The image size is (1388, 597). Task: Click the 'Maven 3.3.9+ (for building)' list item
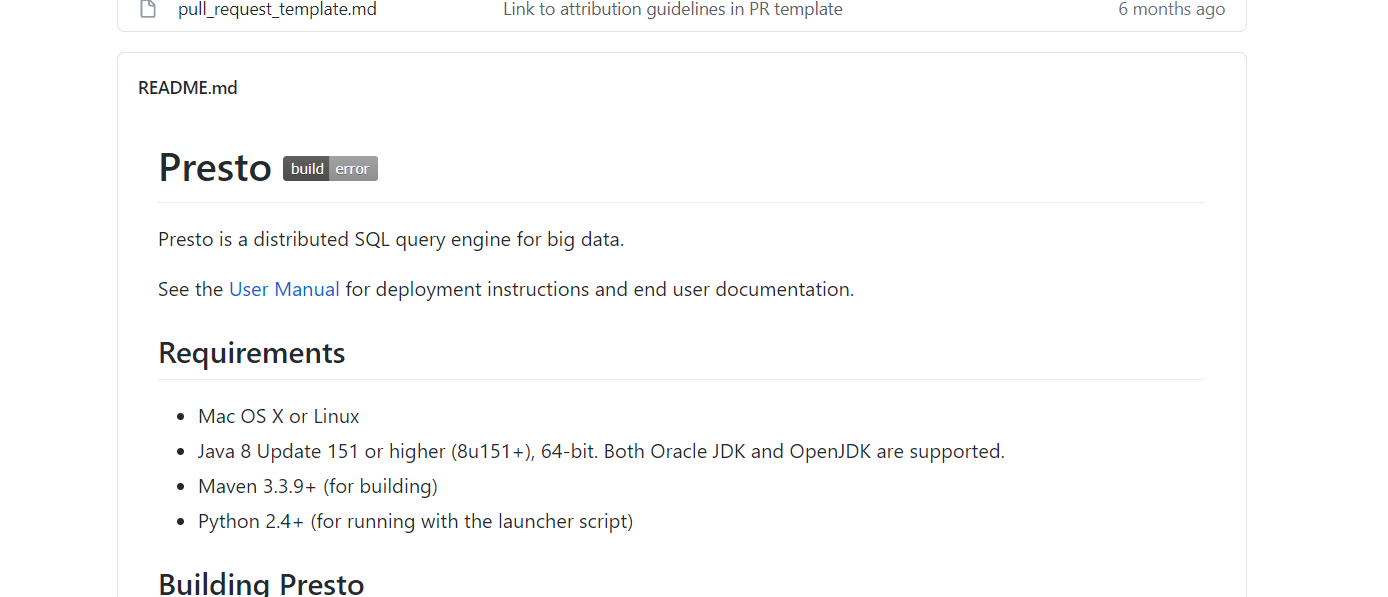pos(318,487)
